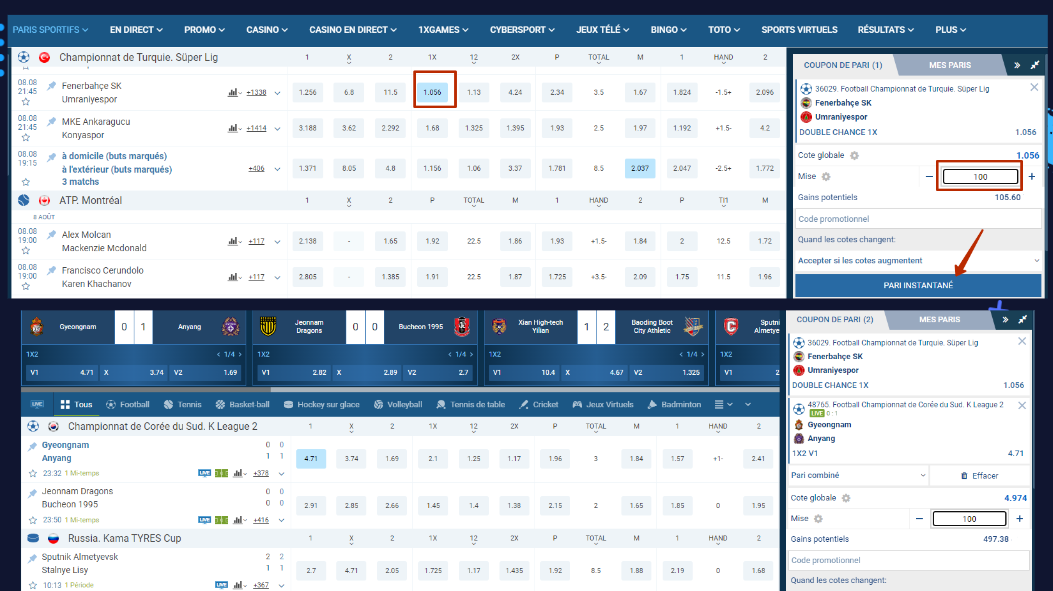This screenshot has width=1053, height=591.
Task: Open the PARIS SPORTIFS menu
Action: coord(50,30)
